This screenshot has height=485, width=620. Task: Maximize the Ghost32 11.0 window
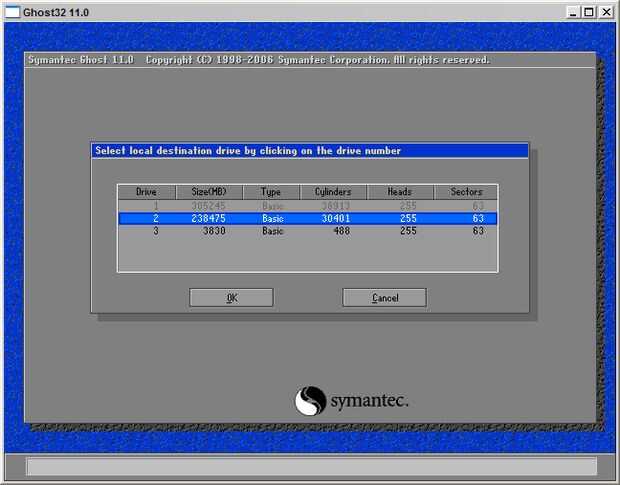click(589, 12)
